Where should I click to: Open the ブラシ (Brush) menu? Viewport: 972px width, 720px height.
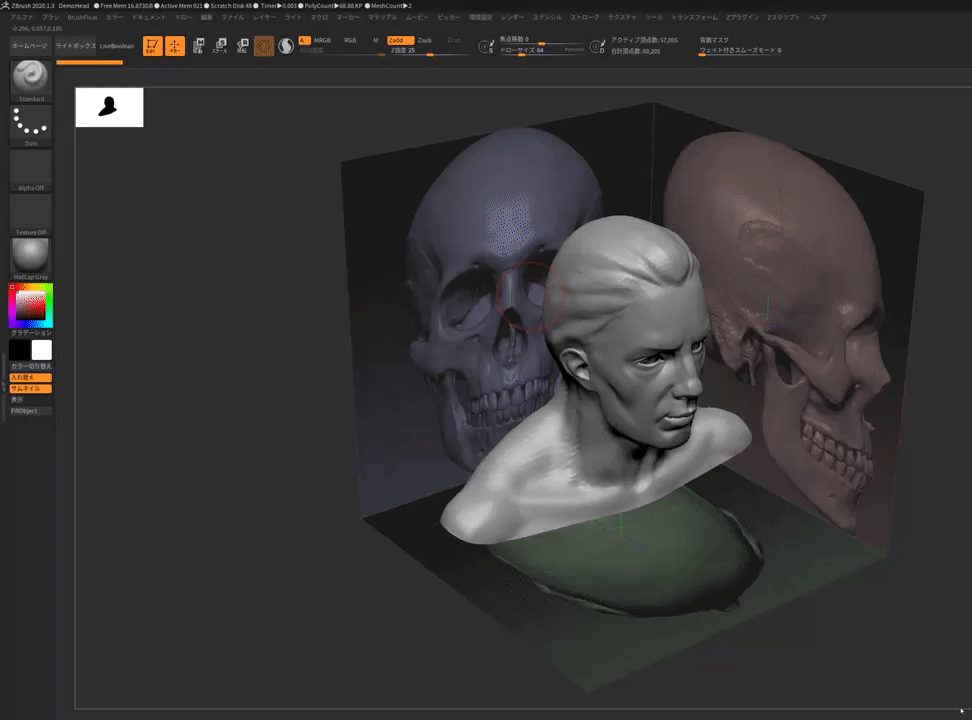click(50, 18)
